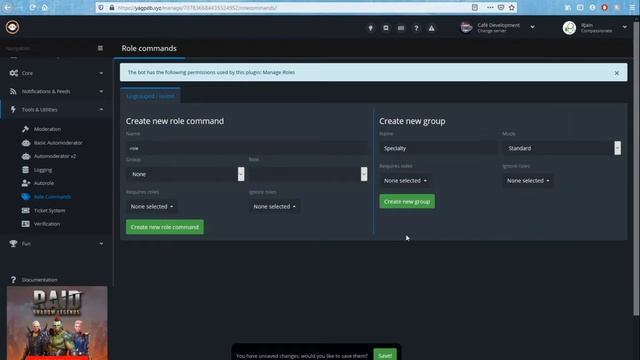Click the RAID Shadow Legends ad
This screenshot has width=640, height=360.
(x=57, y=323)
